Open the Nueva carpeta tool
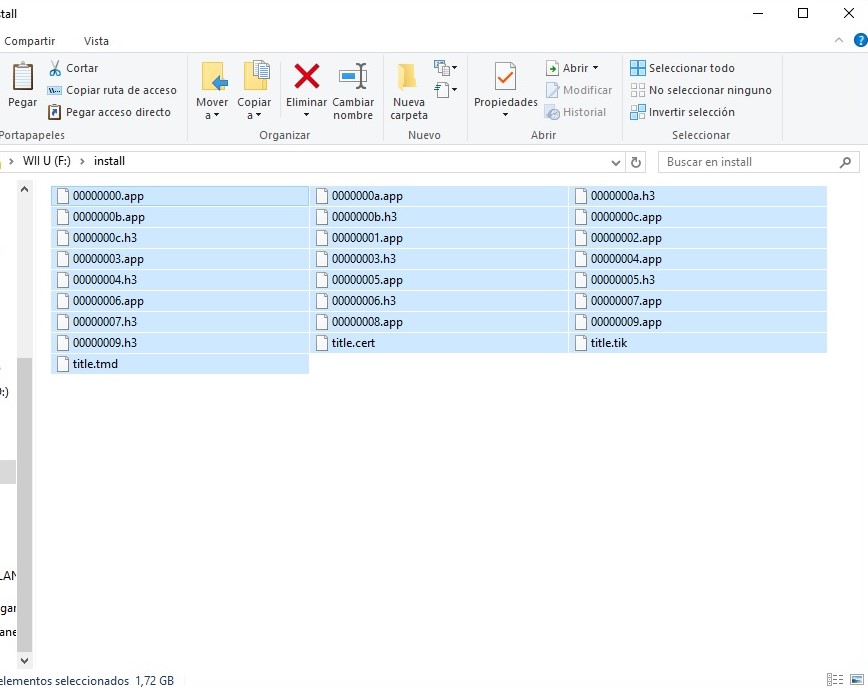The image size is (868, 688). 406,88
